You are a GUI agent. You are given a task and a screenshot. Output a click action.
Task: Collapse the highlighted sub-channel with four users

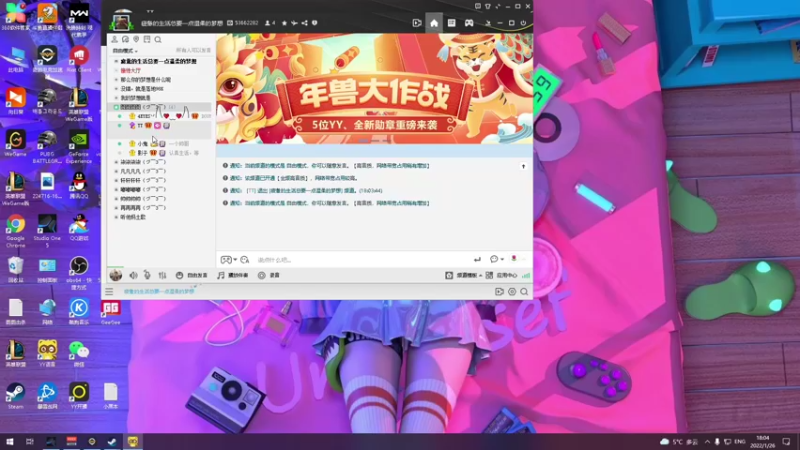pos(116,107)
